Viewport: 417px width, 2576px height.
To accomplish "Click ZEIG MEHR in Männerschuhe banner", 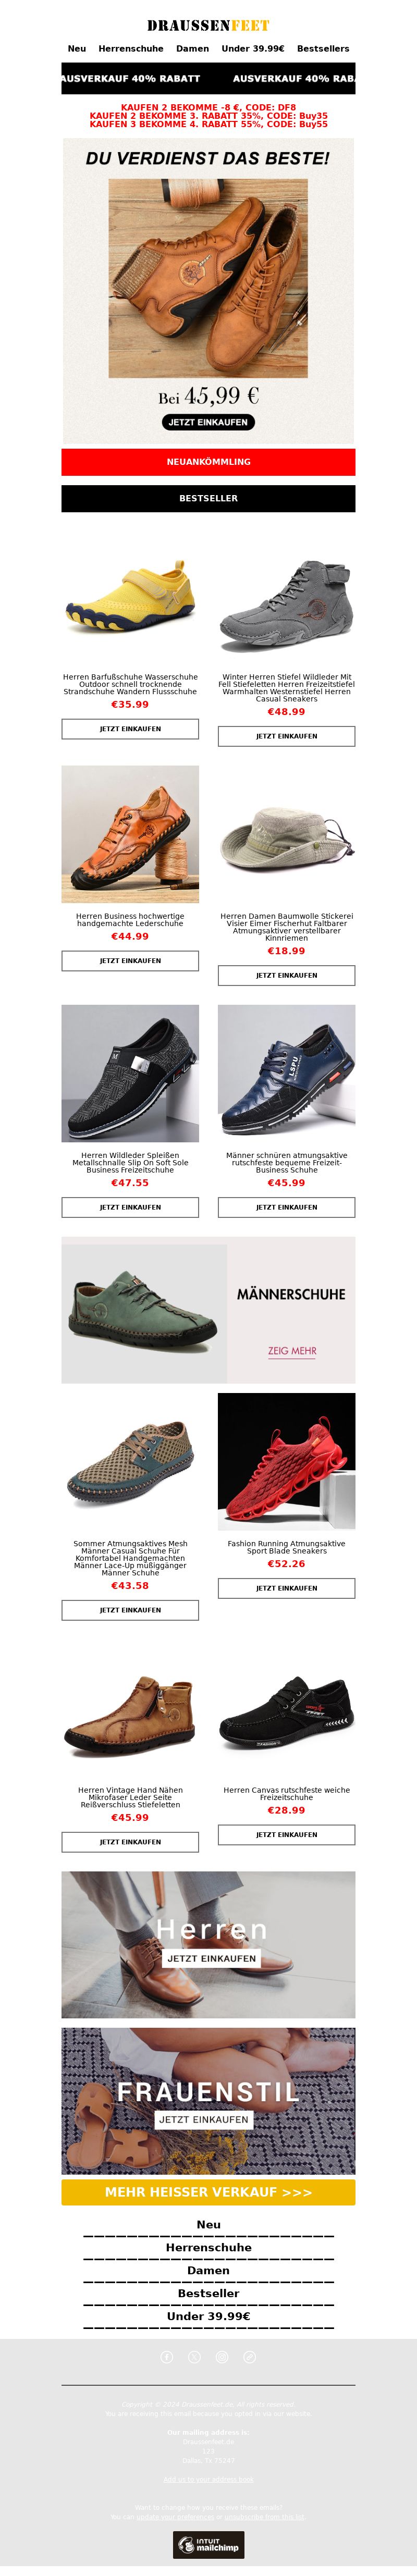I will pos(292,1351).
